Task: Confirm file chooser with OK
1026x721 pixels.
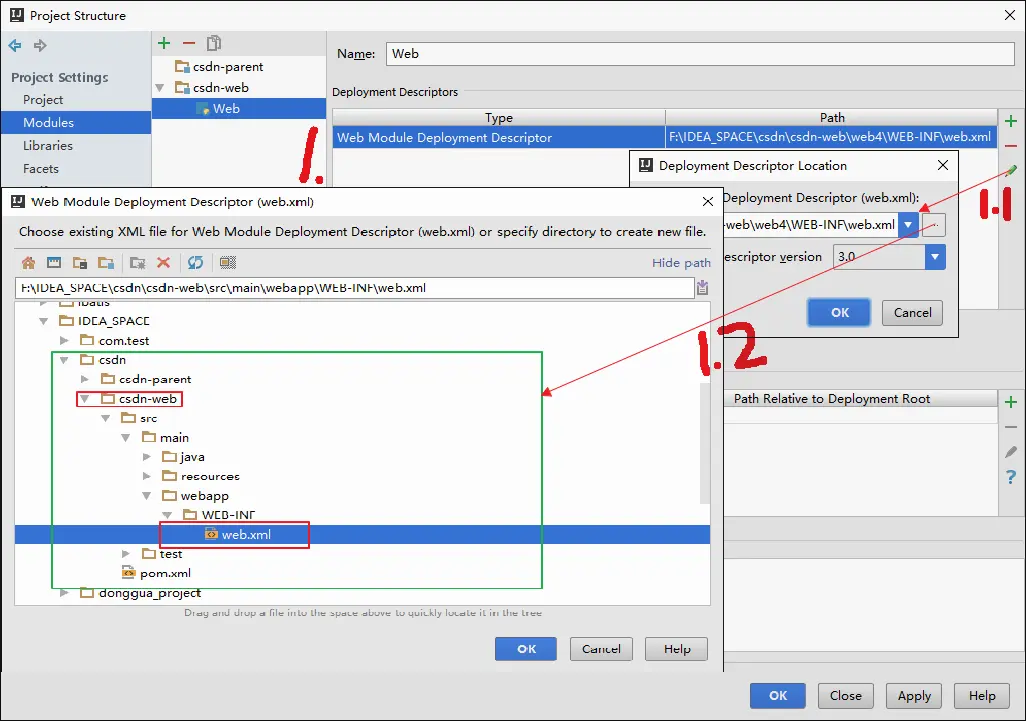Action: pos(526,649)
